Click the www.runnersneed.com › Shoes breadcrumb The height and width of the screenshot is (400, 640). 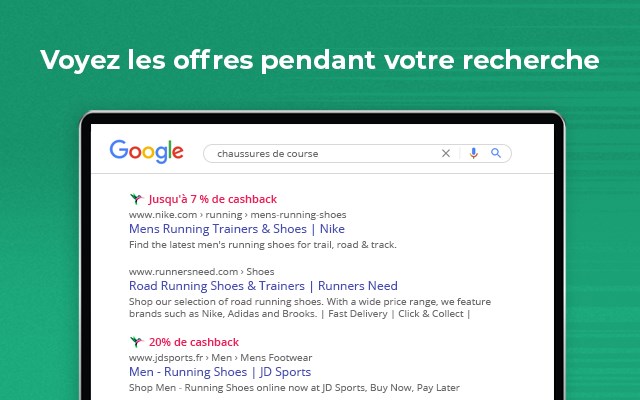click(x=202, y=272)
